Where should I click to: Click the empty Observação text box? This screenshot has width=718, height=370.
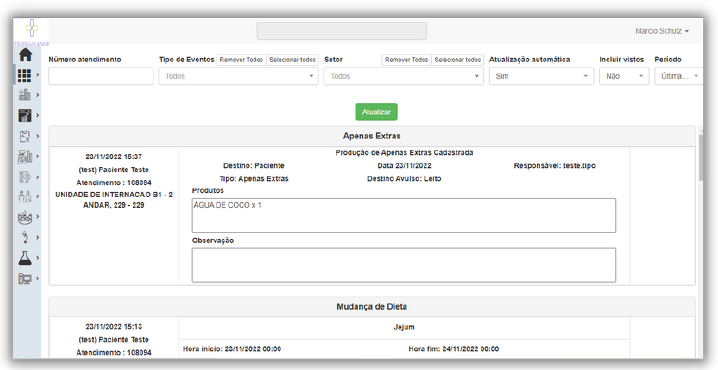click(403, 265)
